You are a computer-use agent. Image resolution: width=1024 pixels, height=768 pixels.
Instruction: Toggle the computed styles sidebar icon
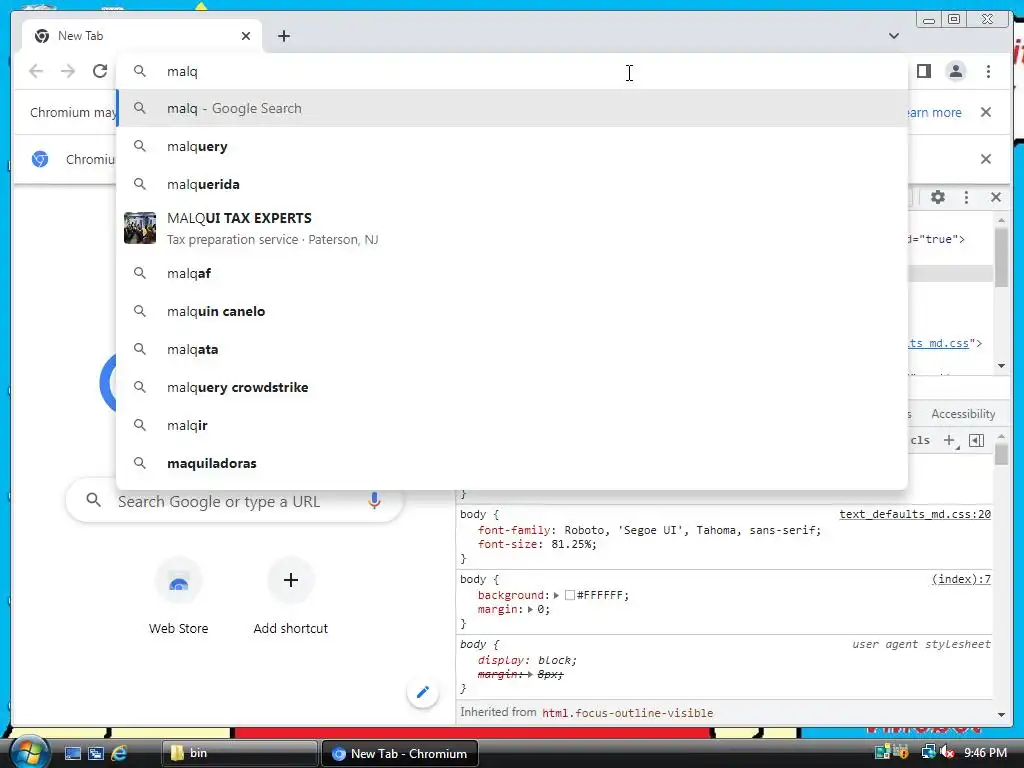[x=976, y=441]
